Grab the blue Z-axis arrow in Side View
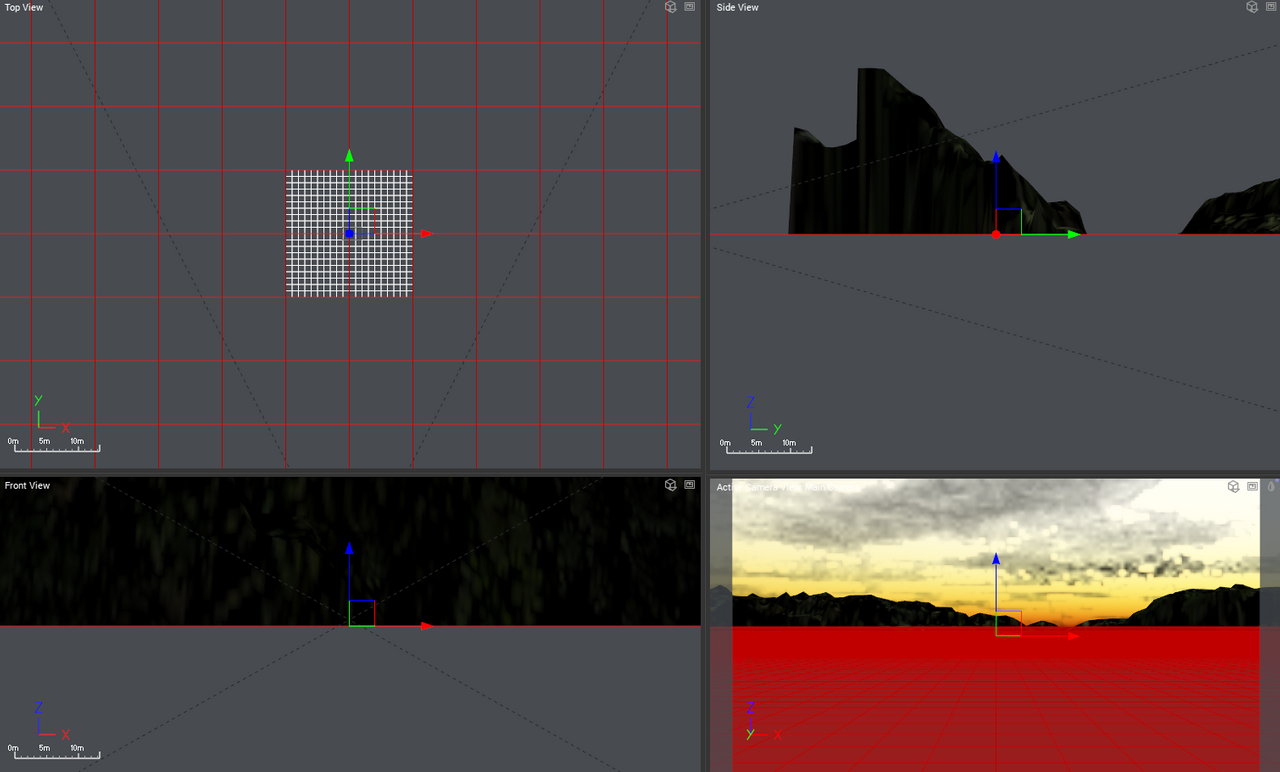The image size is (1280, 772). (996, 158)
